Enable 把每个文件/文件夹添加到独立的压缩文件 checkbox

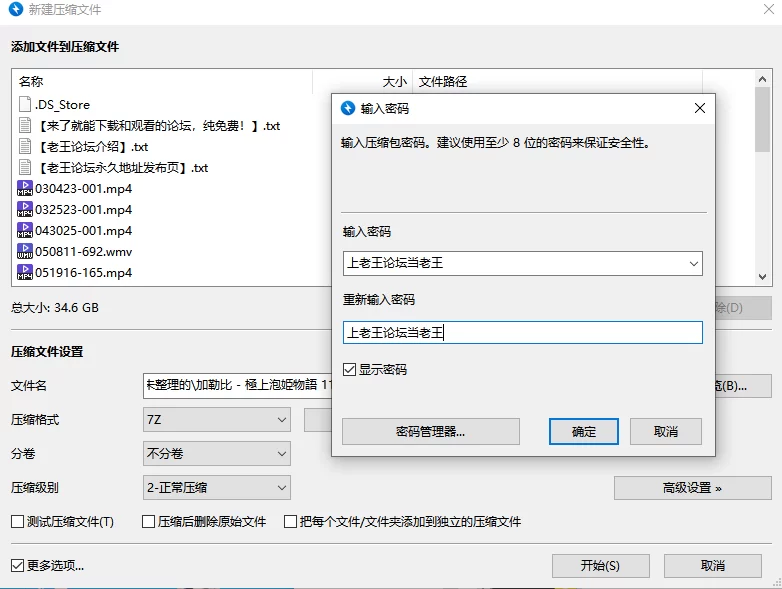pos(290,522)
